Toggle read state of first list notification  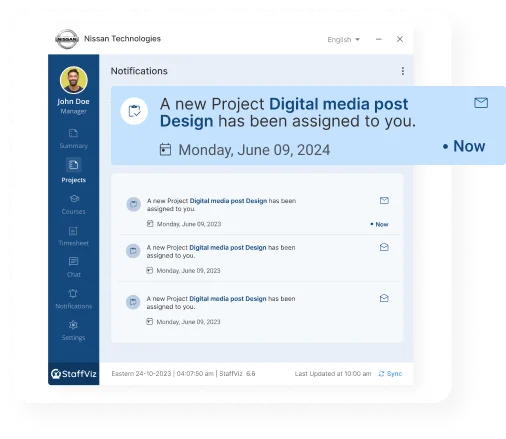point(384,200)
